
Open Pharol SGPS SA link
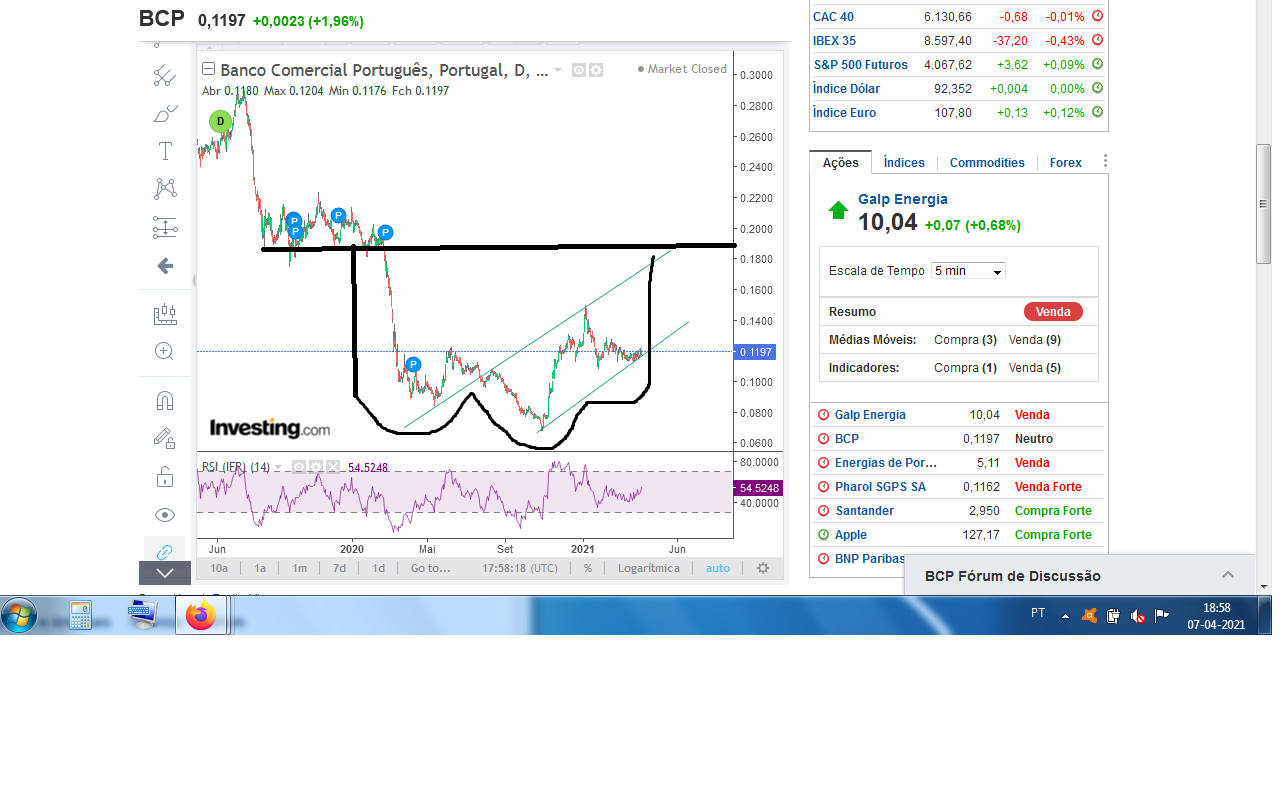click(x=880, y=487)
